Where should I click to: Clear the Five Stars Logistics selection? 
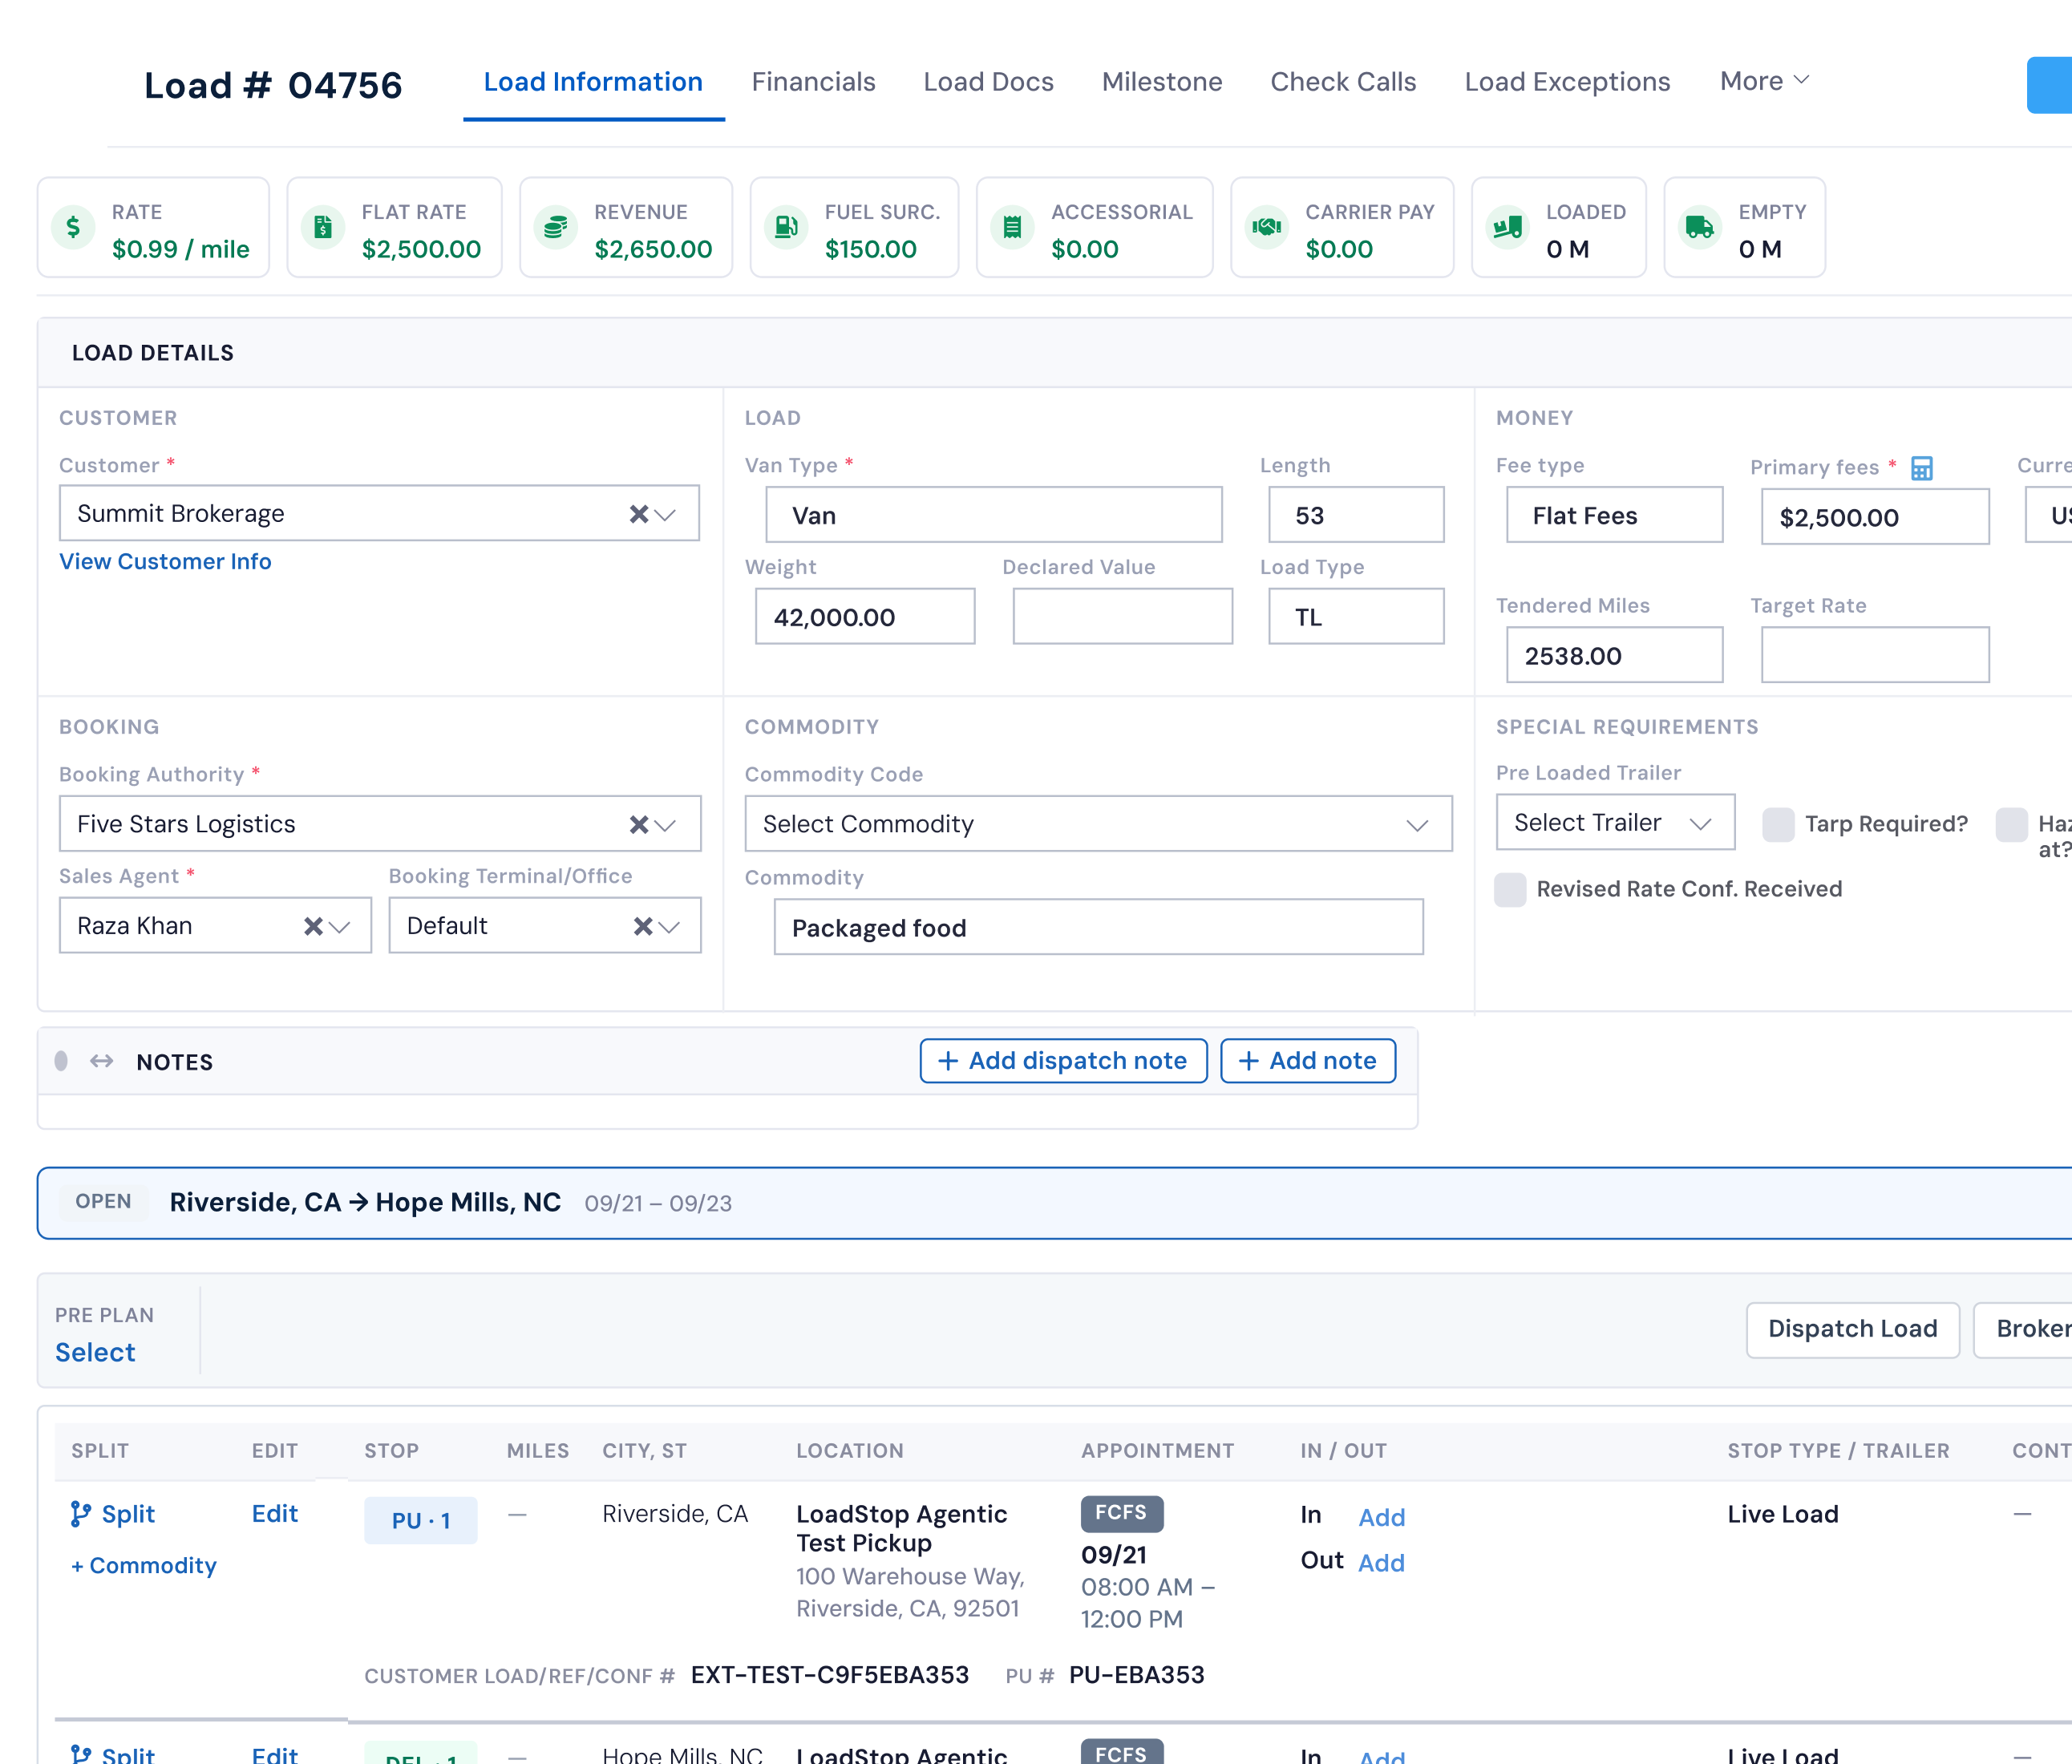click(x=638, y=824)
